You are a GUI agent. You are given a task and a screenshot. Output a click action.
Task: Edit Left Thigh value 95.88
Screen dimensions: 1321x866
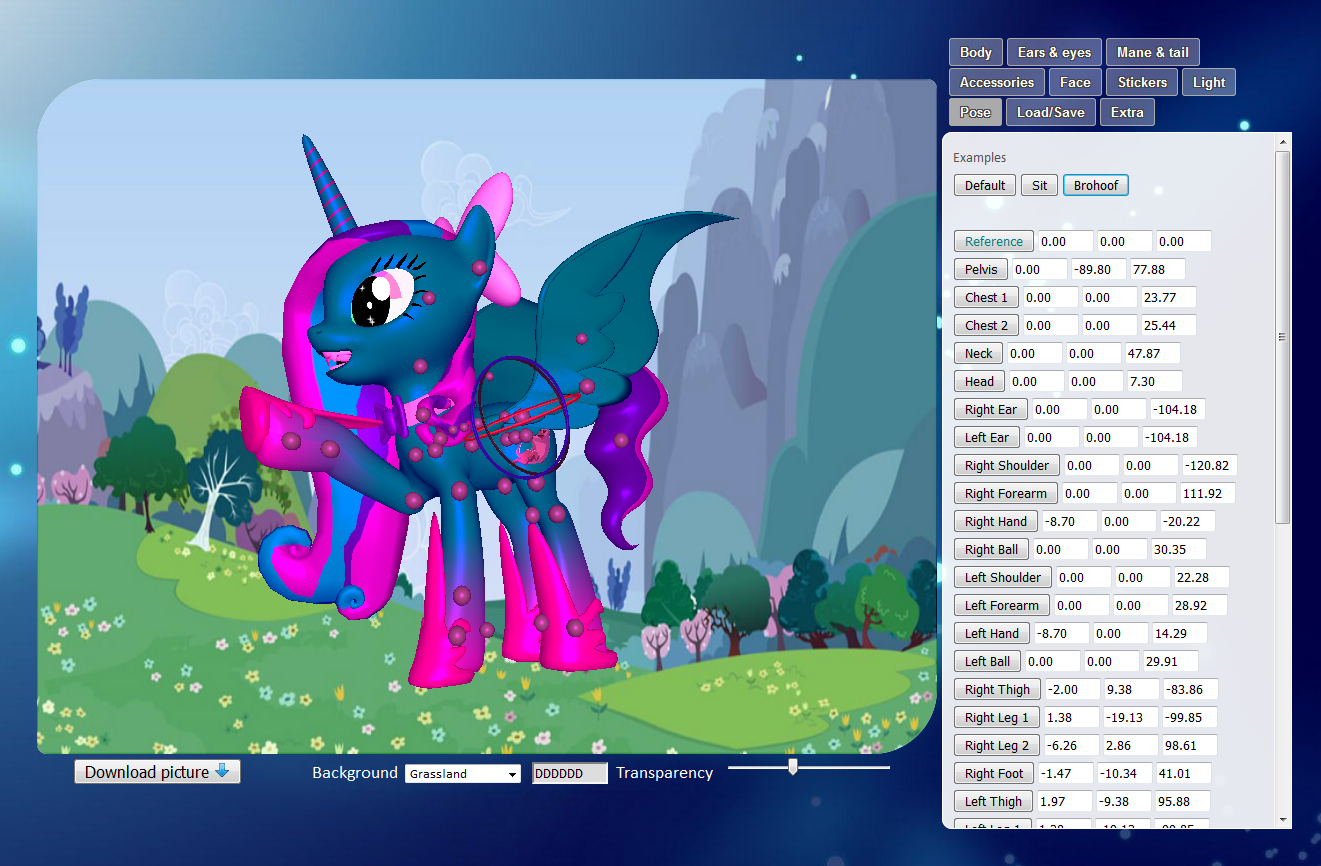click(x=1183, y=801)
